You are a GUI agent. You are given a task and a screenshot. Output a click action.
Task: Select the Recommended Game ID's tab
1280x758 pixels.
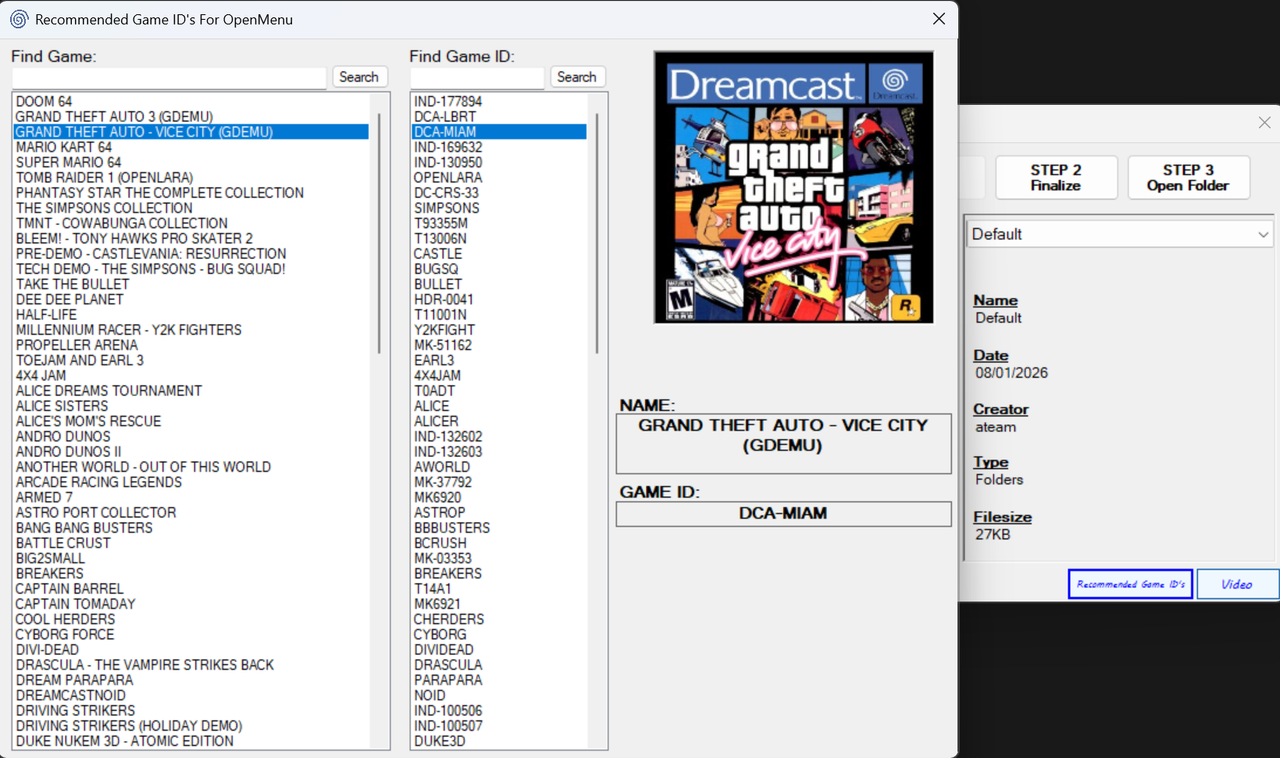pyautogui.click(x=1130, y=584)
